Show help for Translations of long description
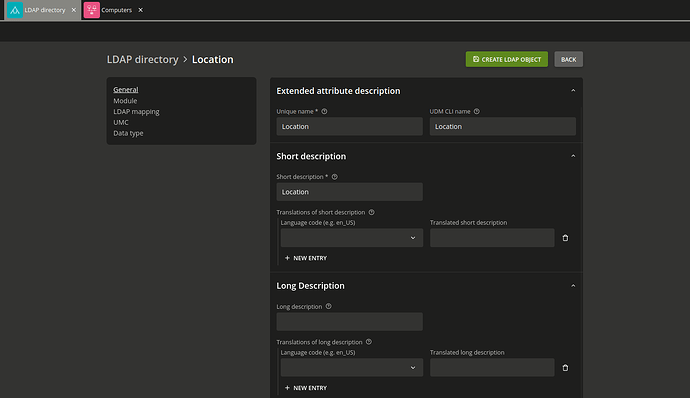 (x=369, y=342)
